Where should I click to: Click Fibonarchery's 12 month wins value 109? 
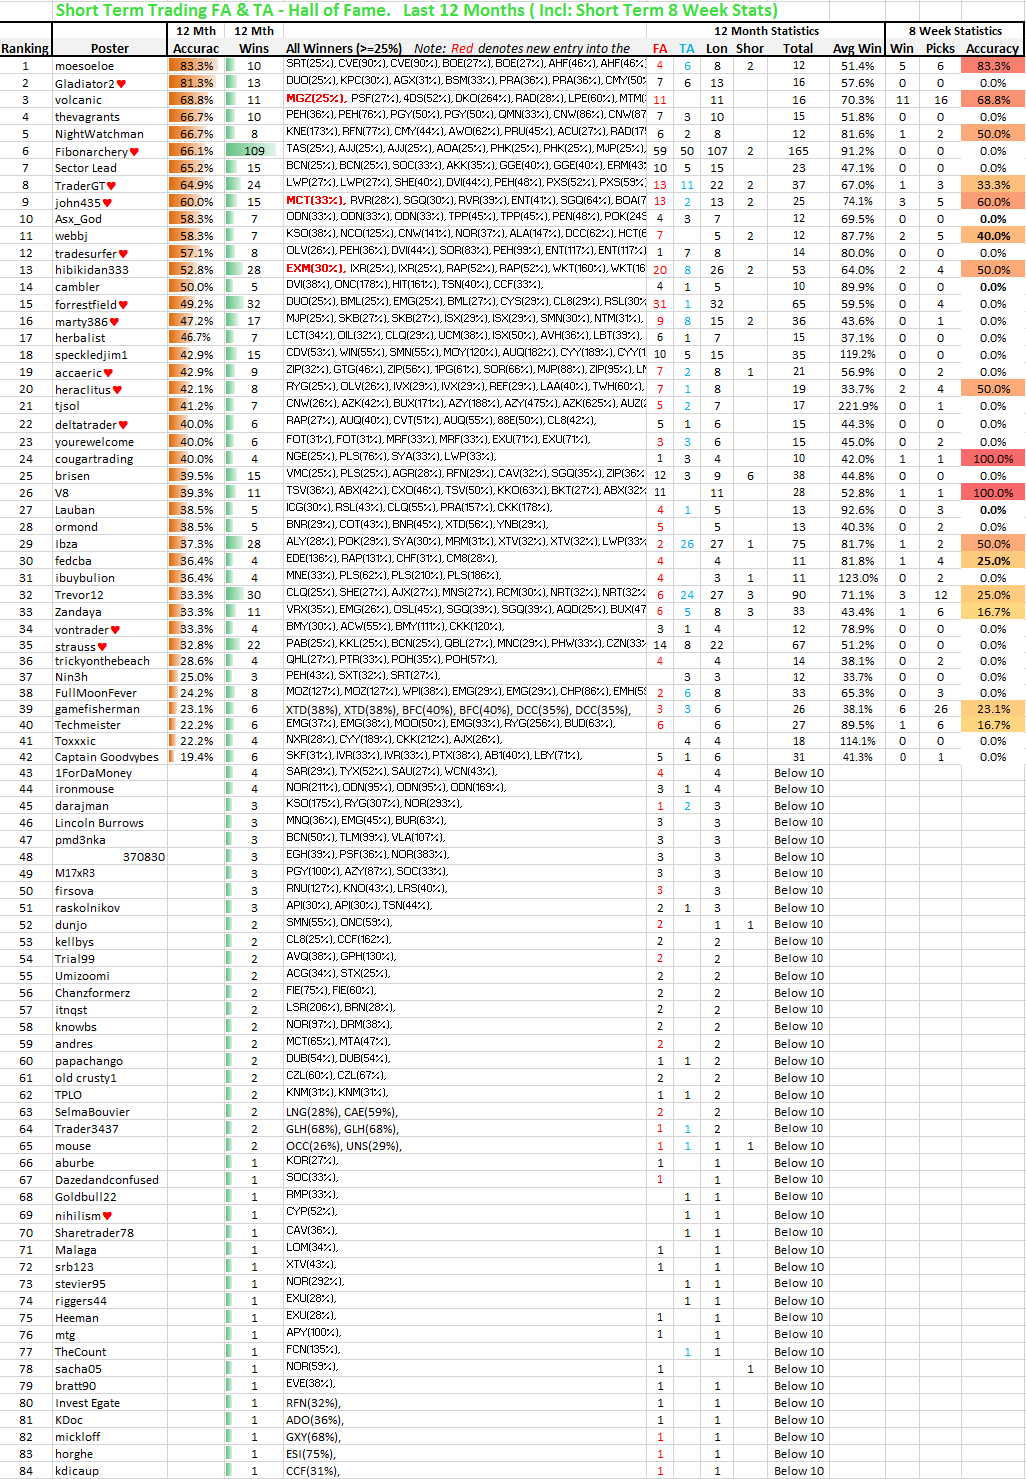point(254,151)
